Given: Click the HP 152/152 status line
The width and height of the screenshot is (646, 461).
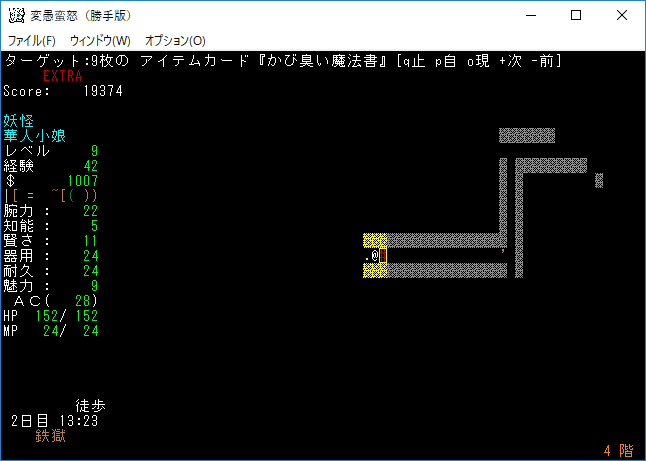Looking at the screenshot, I should [51, 316].
